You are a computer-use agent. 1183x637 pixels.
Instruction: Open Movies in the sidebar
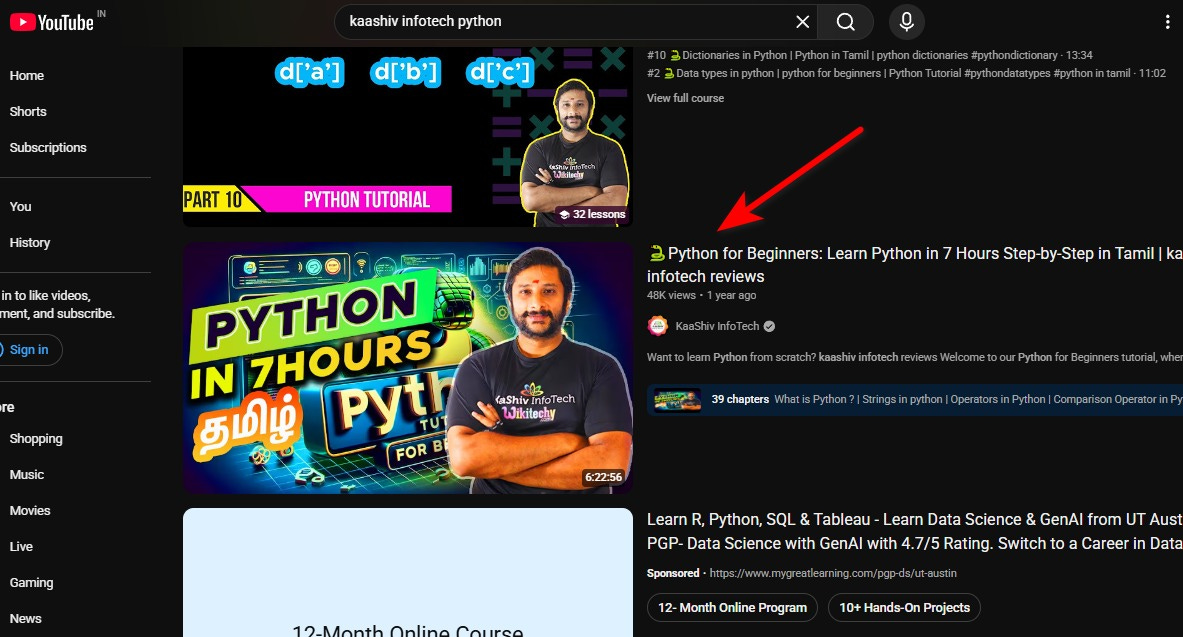coord(29,511)
